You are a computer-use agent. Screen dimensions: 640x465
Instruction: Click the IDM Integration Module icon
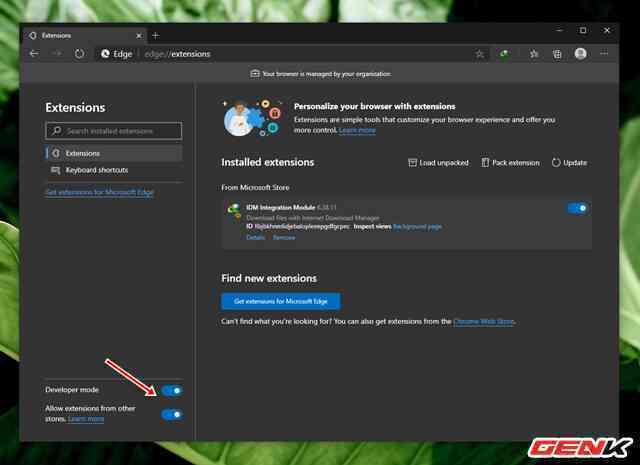coord(234,211)
